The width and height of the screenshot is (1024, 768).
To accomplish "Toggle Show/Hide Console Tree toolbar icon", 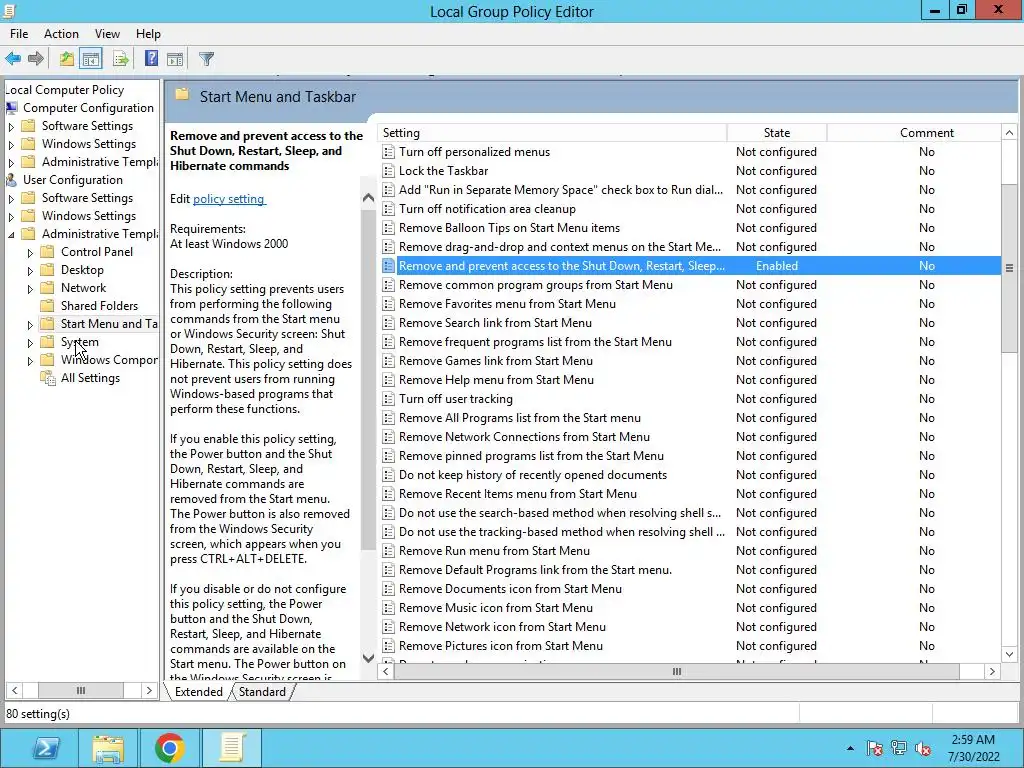I will click(91, 59).
